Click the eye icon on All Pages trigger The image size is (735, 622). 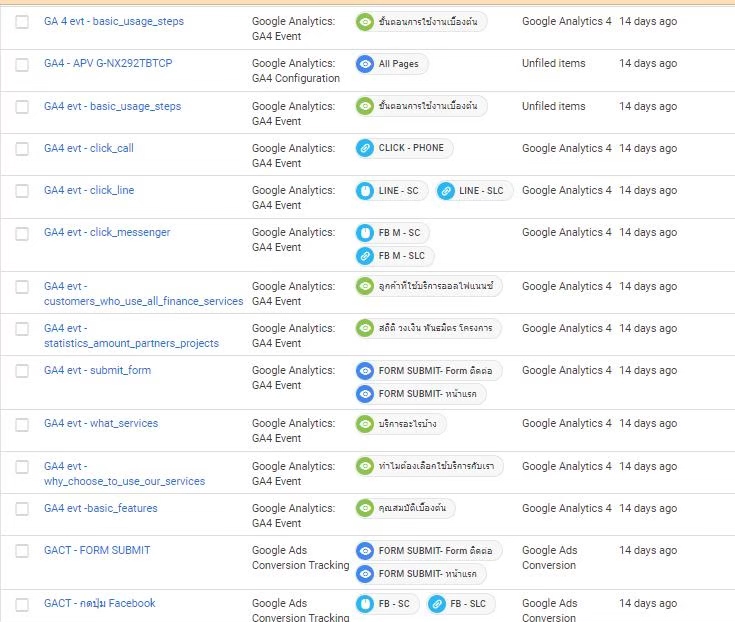(x=366, y=64)
